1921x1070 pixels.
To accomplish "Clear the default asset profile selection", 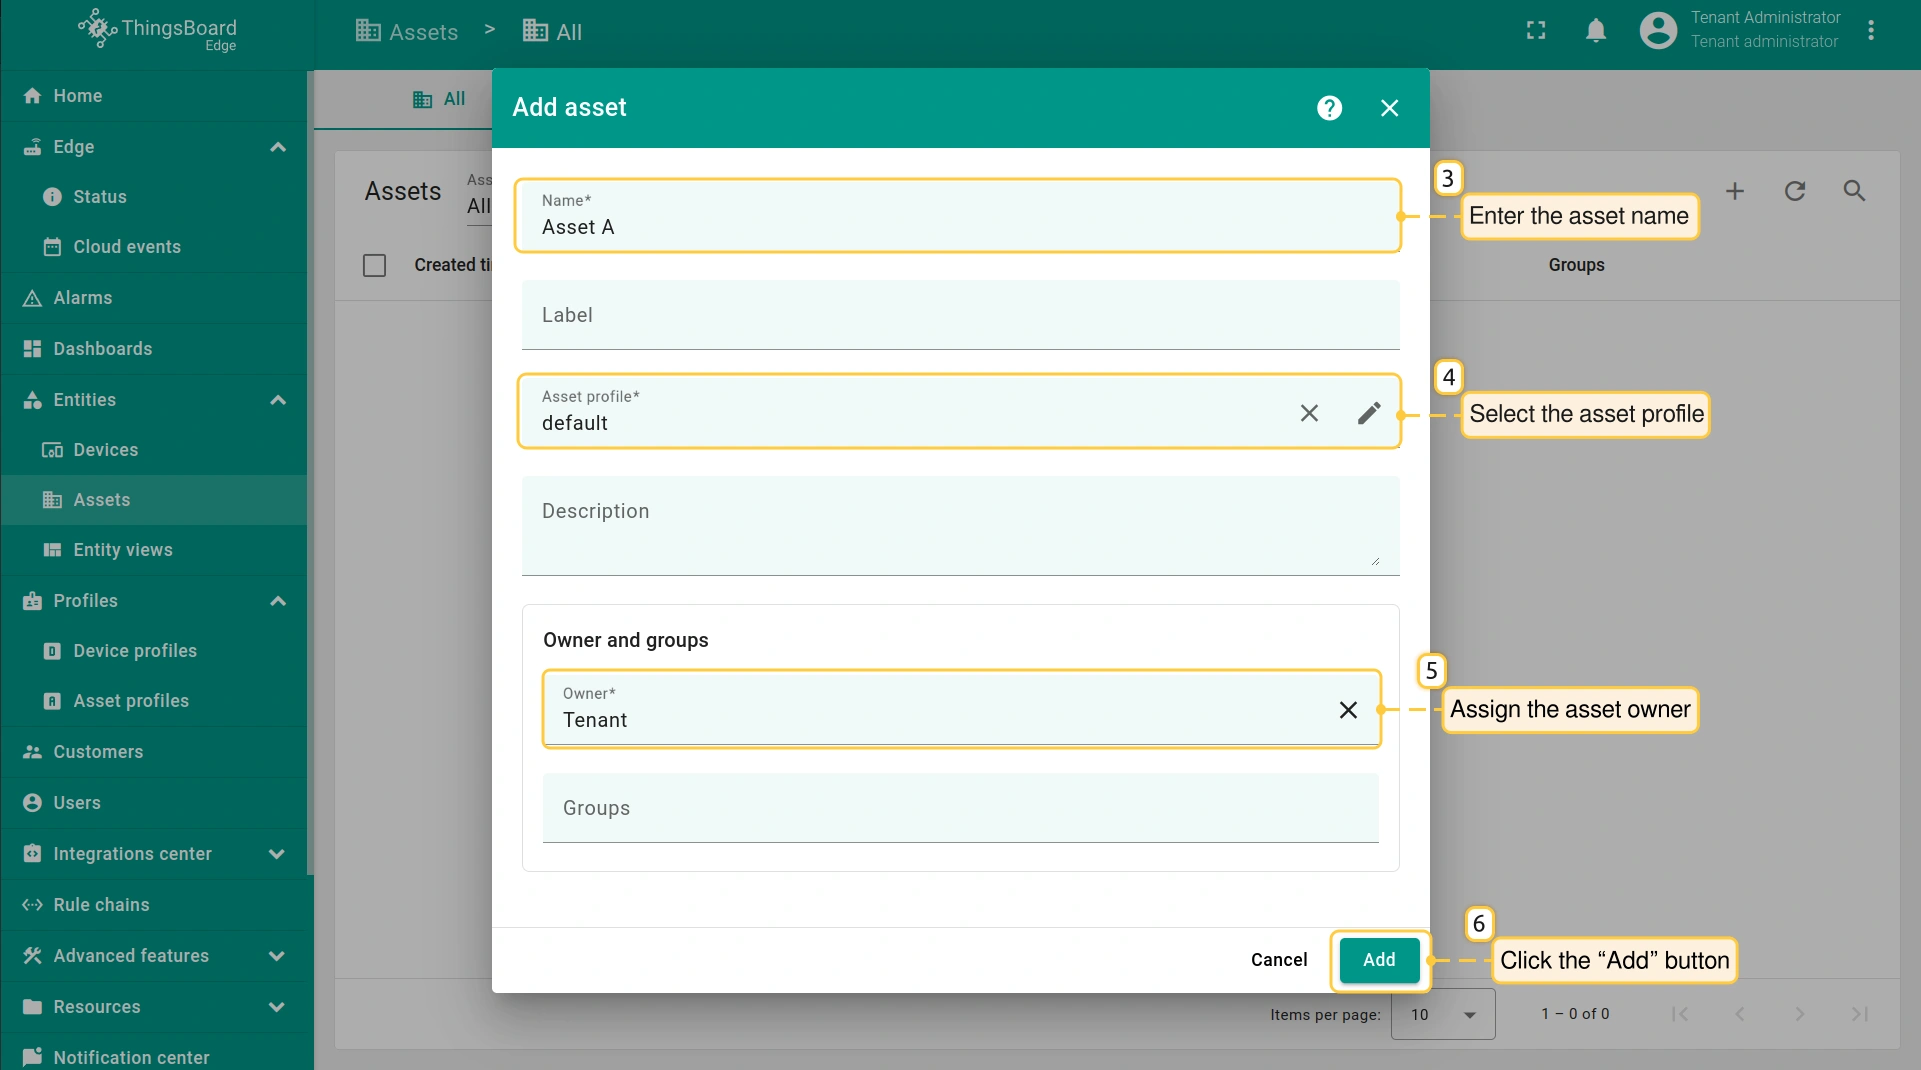I will tap(1309, 413).
